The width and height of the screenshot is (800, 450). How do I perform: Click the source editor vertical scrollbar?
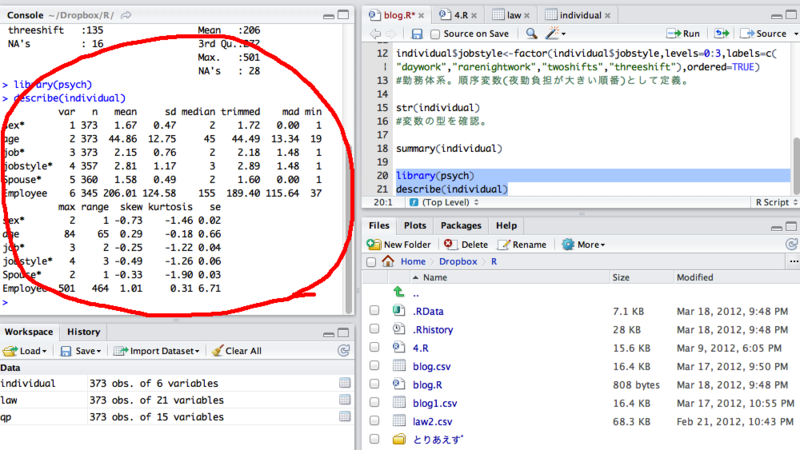[x=796, y=164]
